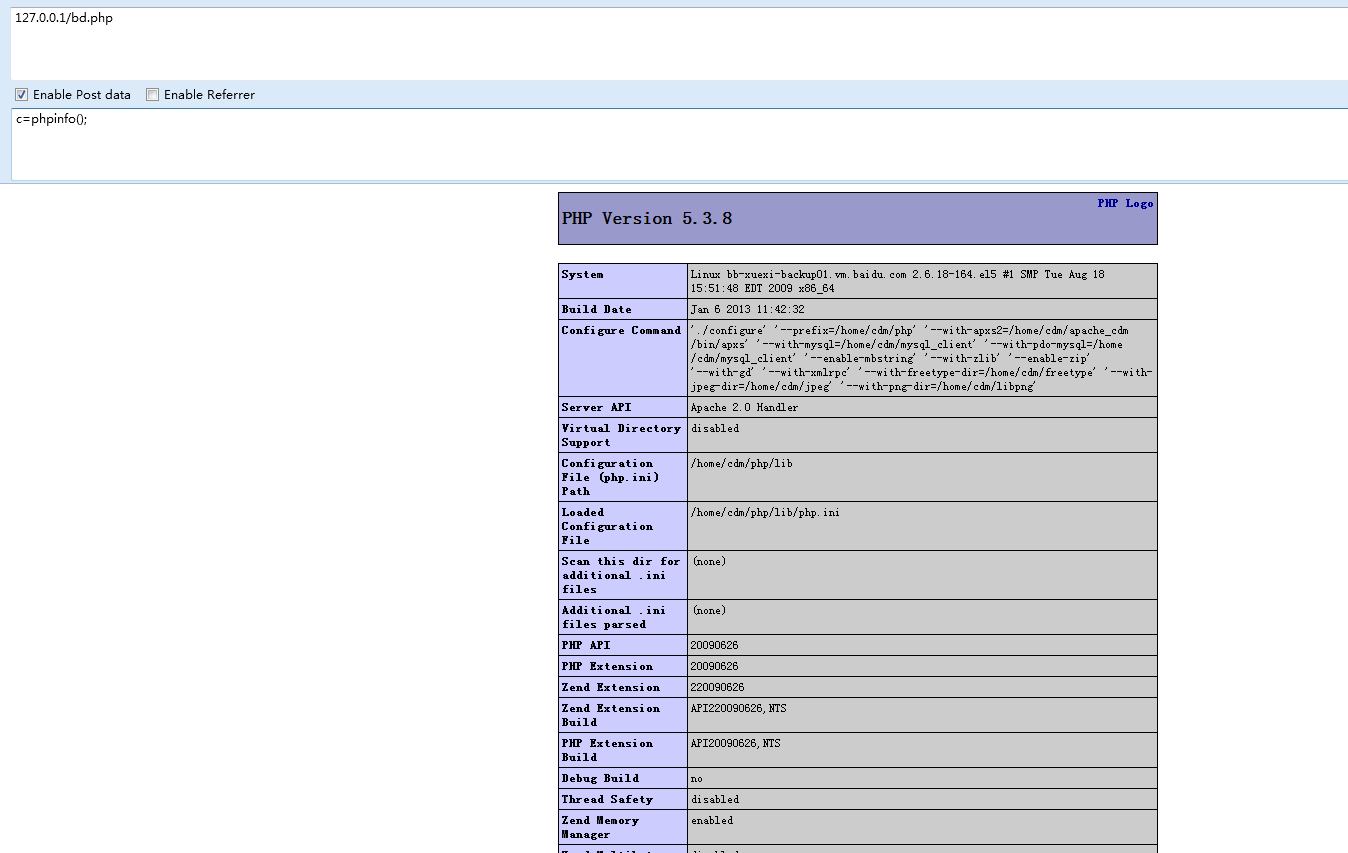Click the Server API label

pyautogui.click(x=596, y=407)
